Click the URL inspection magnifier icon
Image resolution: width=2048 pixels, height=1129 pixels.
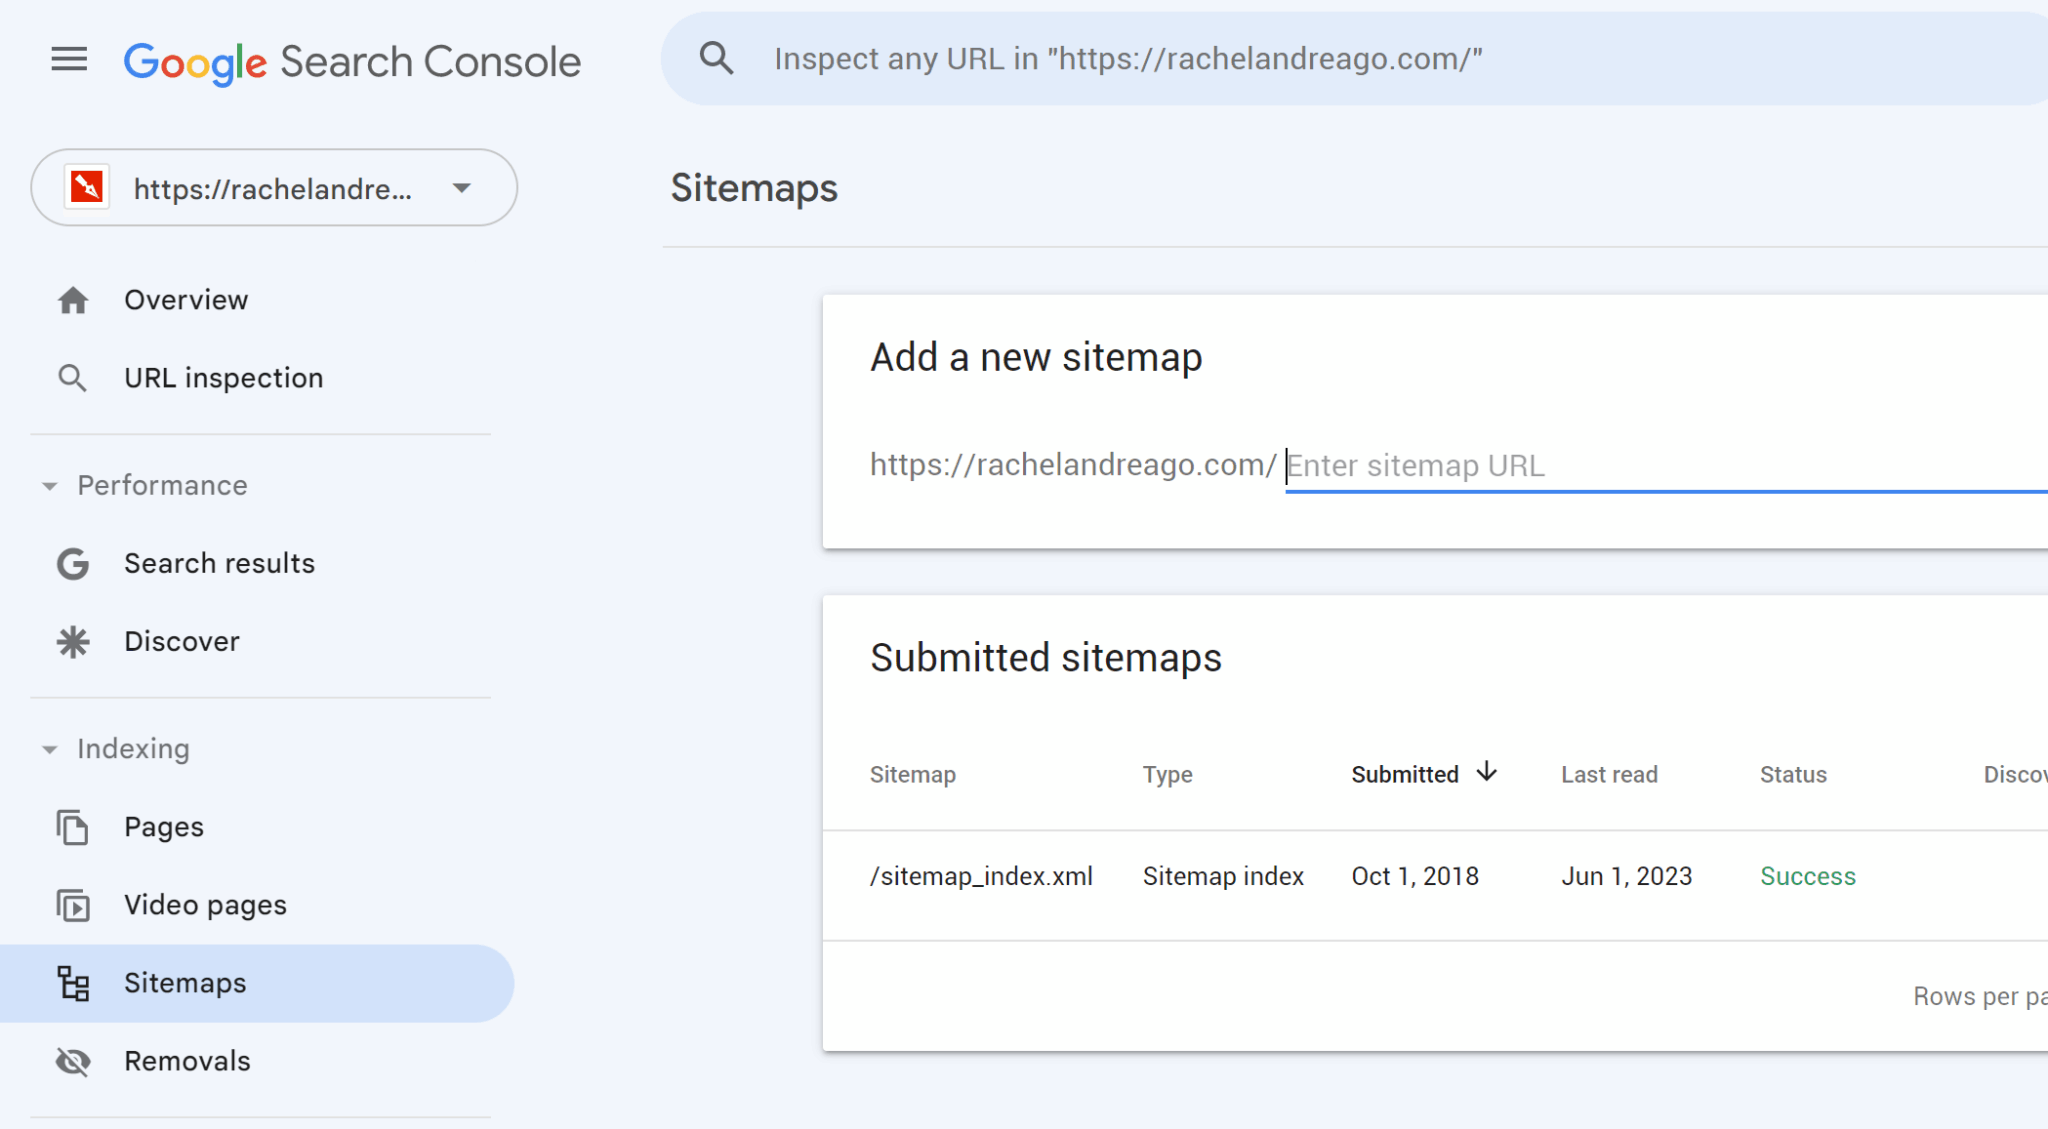[72, 378]
